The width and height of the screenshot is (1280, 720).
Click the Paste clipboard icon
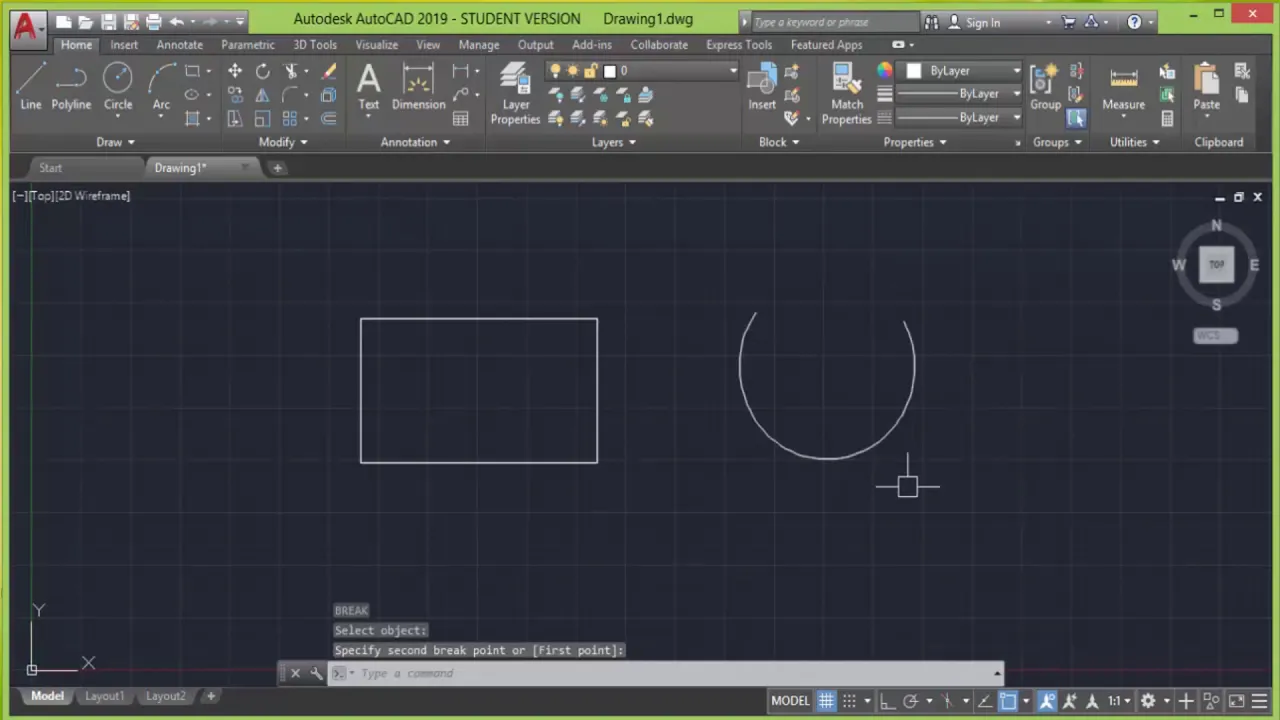(1206, 86)
